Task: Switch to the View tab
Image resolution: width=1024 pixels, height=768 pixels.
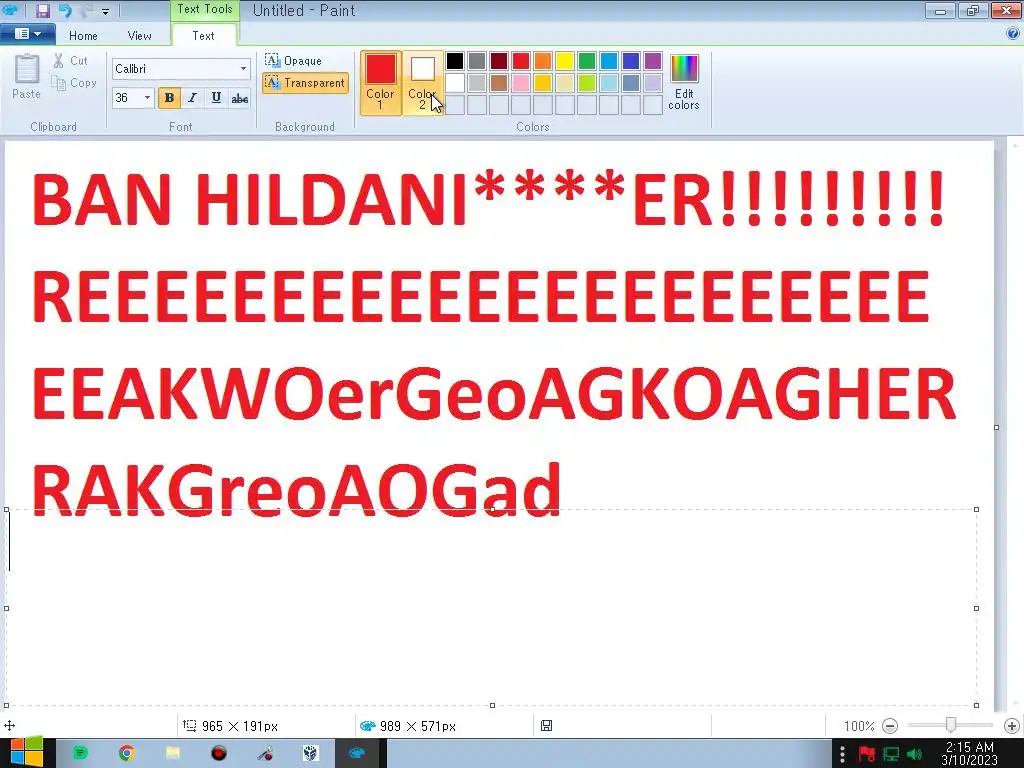Action: (x=139, y=36)
